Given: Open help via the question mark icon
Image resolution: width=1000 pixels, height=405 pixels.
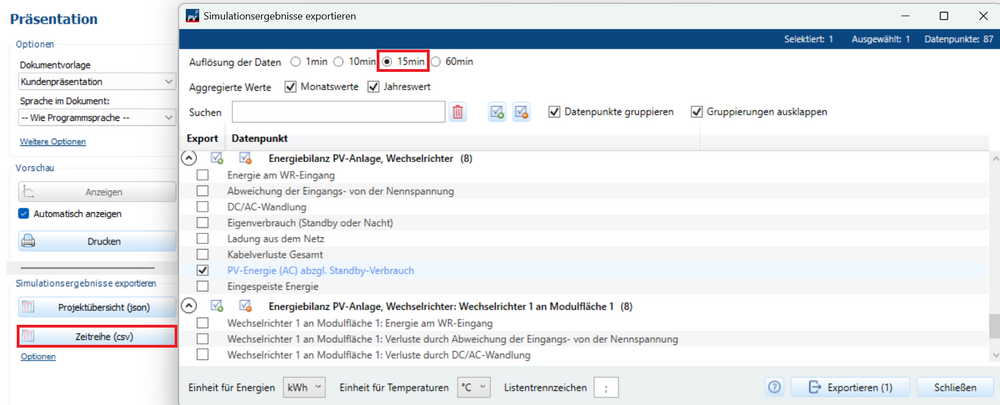Looking at the screenshot, I should pyautogui.click(x=774, y=387).
